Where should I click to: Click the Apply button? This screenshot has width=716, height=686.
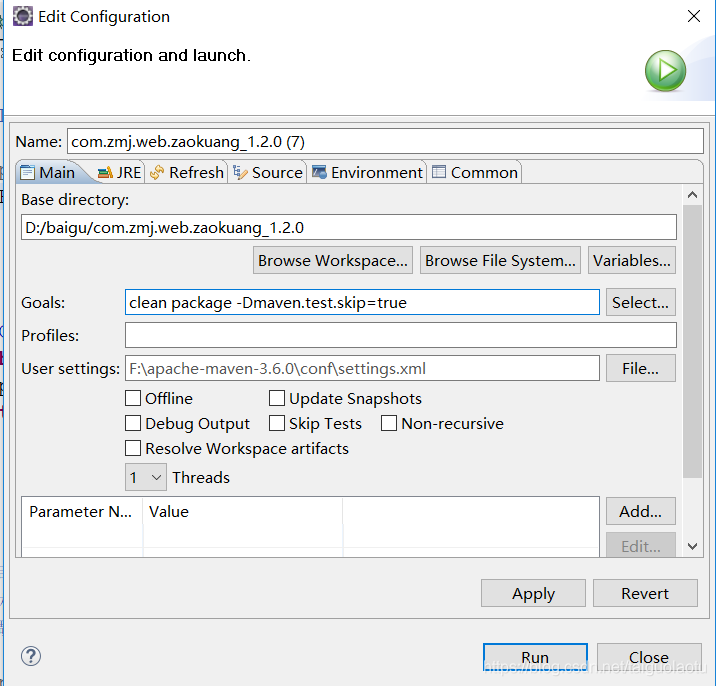tap(533, 593)
